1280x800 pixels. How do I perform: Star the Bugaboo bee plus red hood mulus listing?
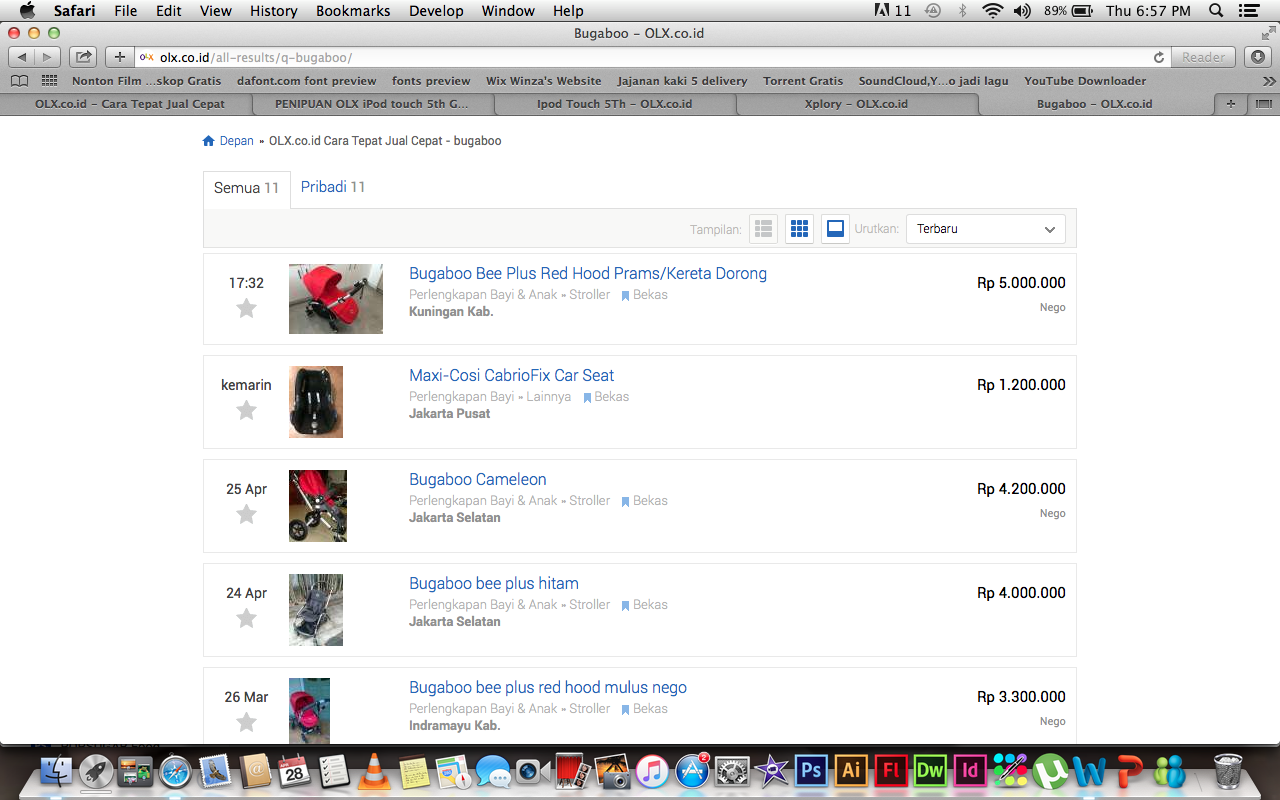(x=246, y=722)
